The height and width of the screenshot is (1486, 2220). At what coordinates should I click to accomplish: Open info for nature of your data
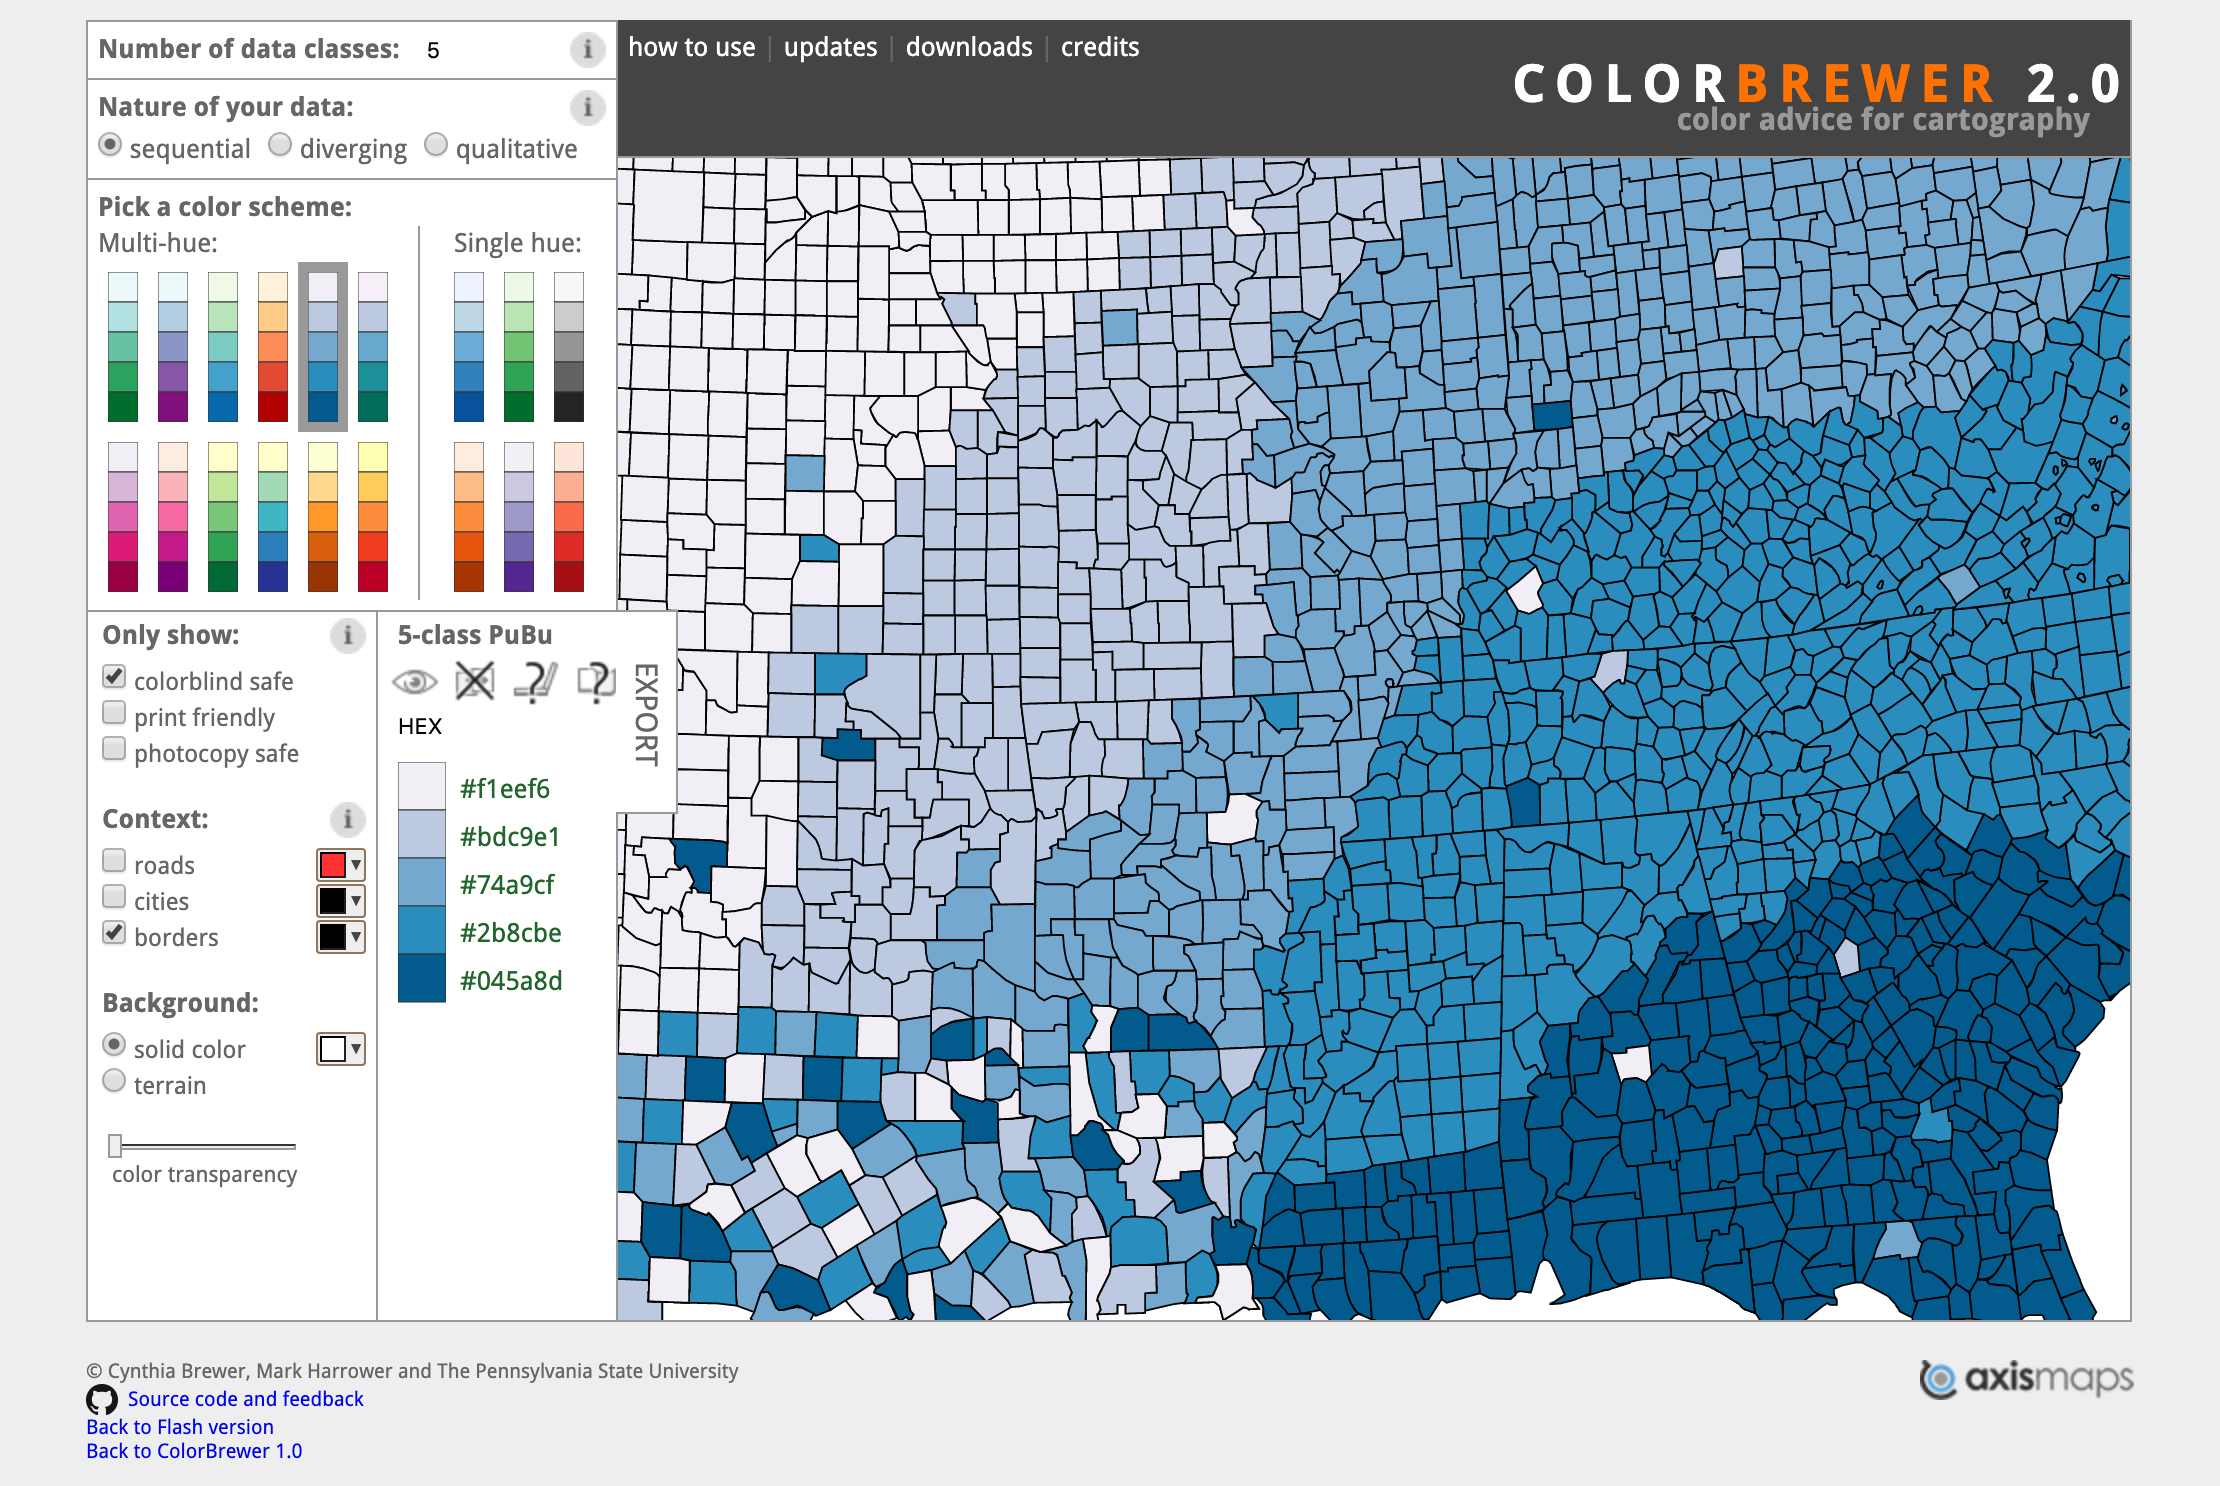pos(587,107)
